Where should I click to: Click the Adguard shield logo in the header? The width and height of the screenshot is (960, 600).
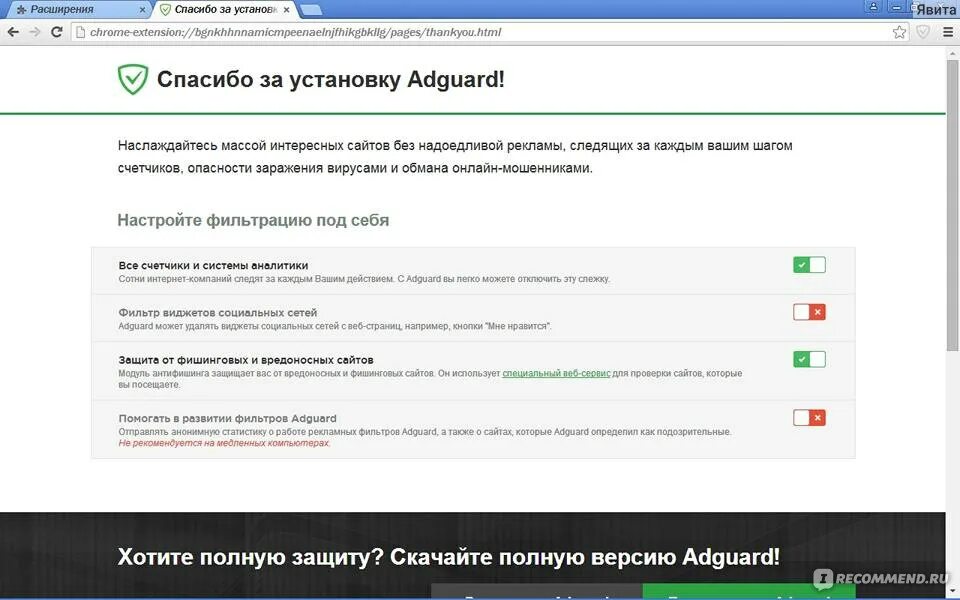click(133, 79)
